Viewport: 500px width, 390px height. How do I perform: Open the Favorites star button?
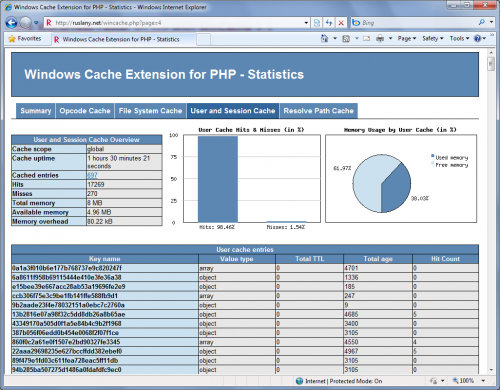[24, 39]
